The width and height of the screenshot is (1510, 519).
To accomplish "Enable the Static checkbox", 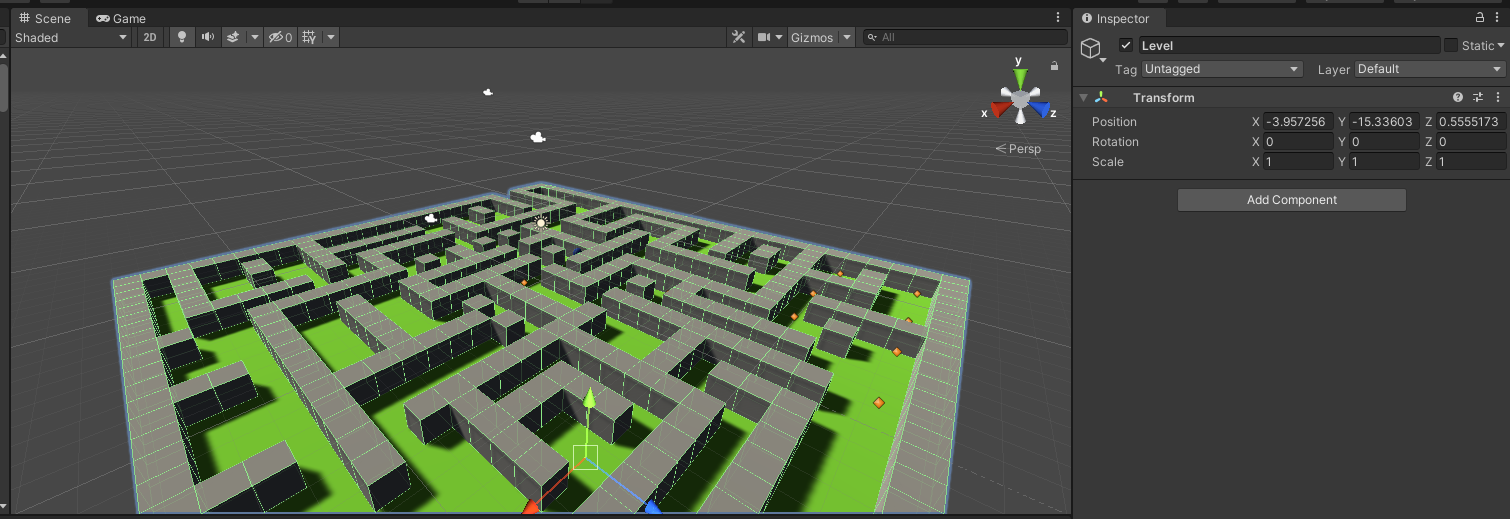I will point(1450,45).
